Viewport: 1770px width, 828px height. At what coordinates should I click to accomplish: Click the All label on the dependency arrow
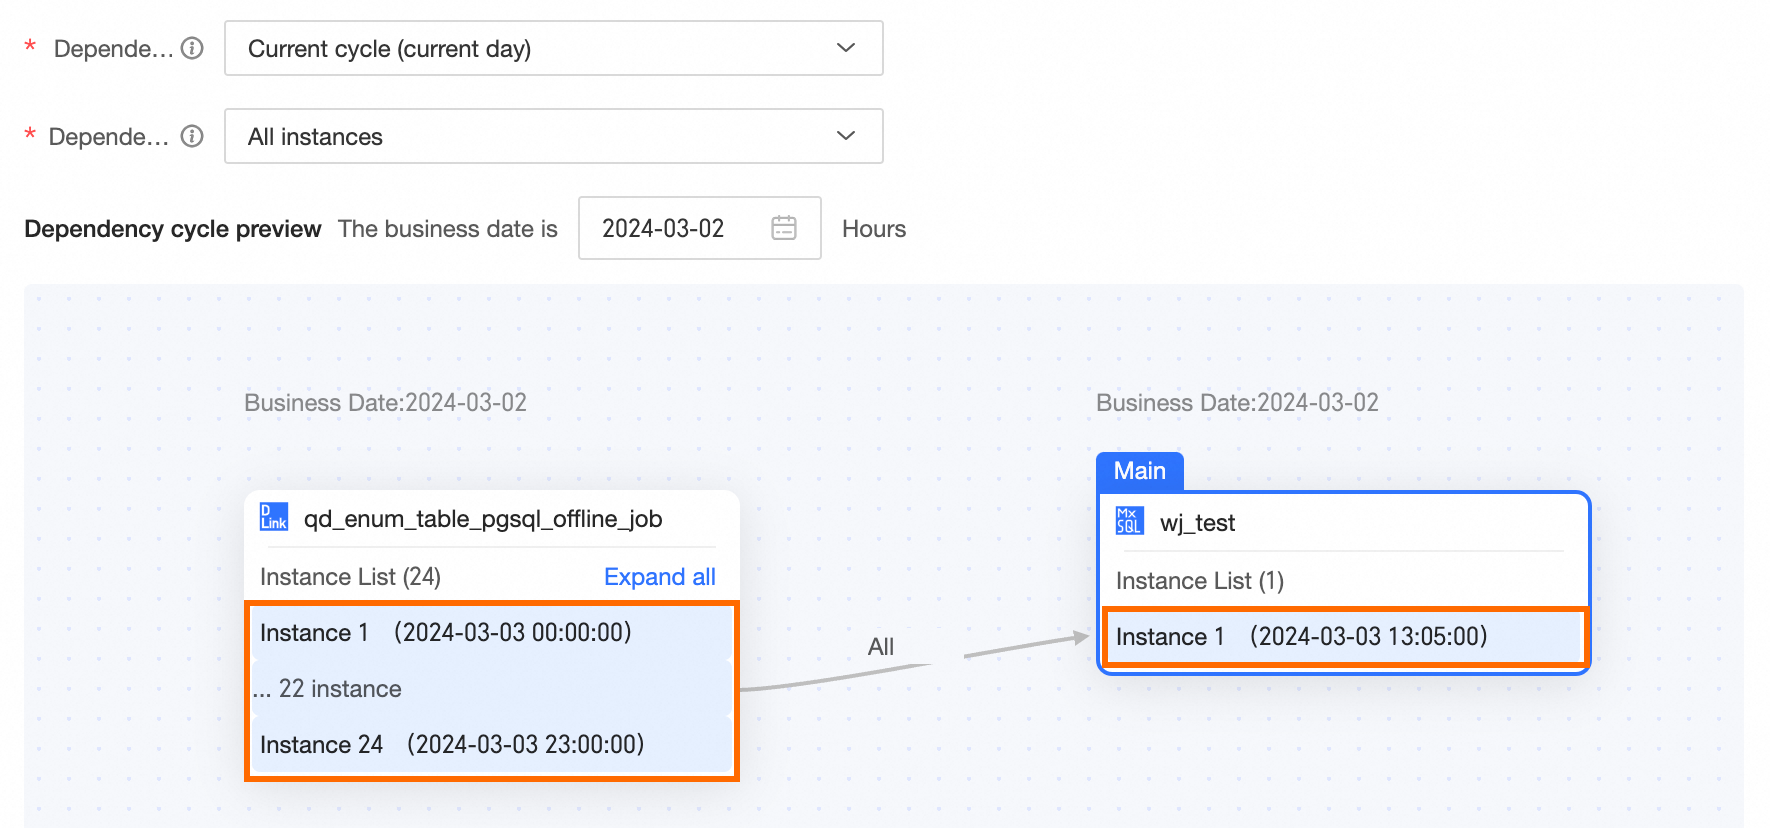coord(881,647)
